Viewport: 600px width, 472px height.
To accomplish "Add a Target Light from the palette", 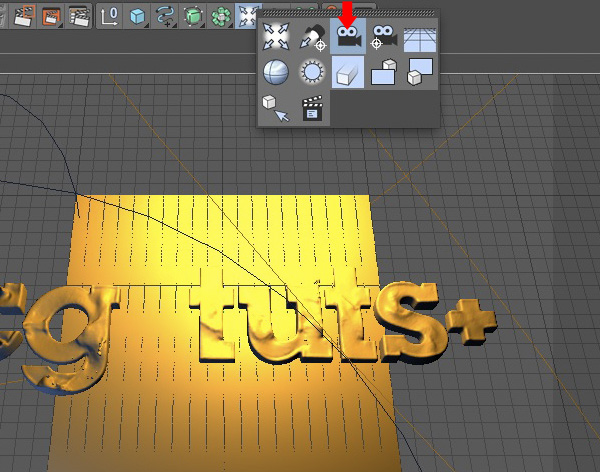I will click(x=312, y=36).
